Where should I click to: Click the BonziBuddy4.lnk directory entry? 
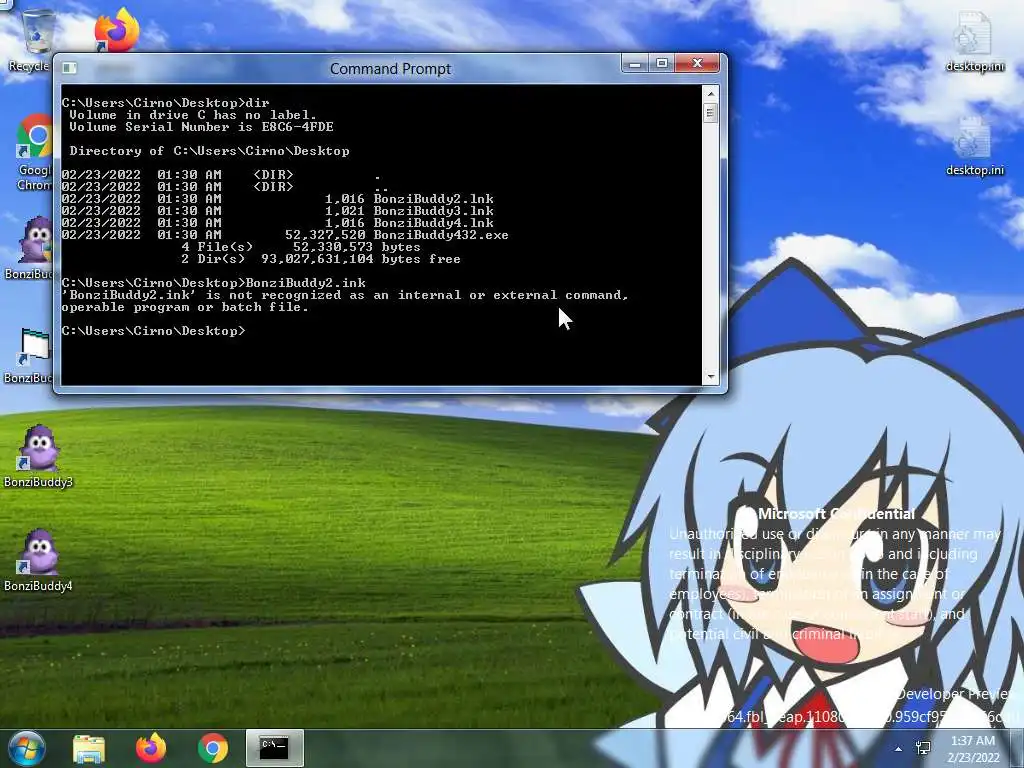(278, 223)
